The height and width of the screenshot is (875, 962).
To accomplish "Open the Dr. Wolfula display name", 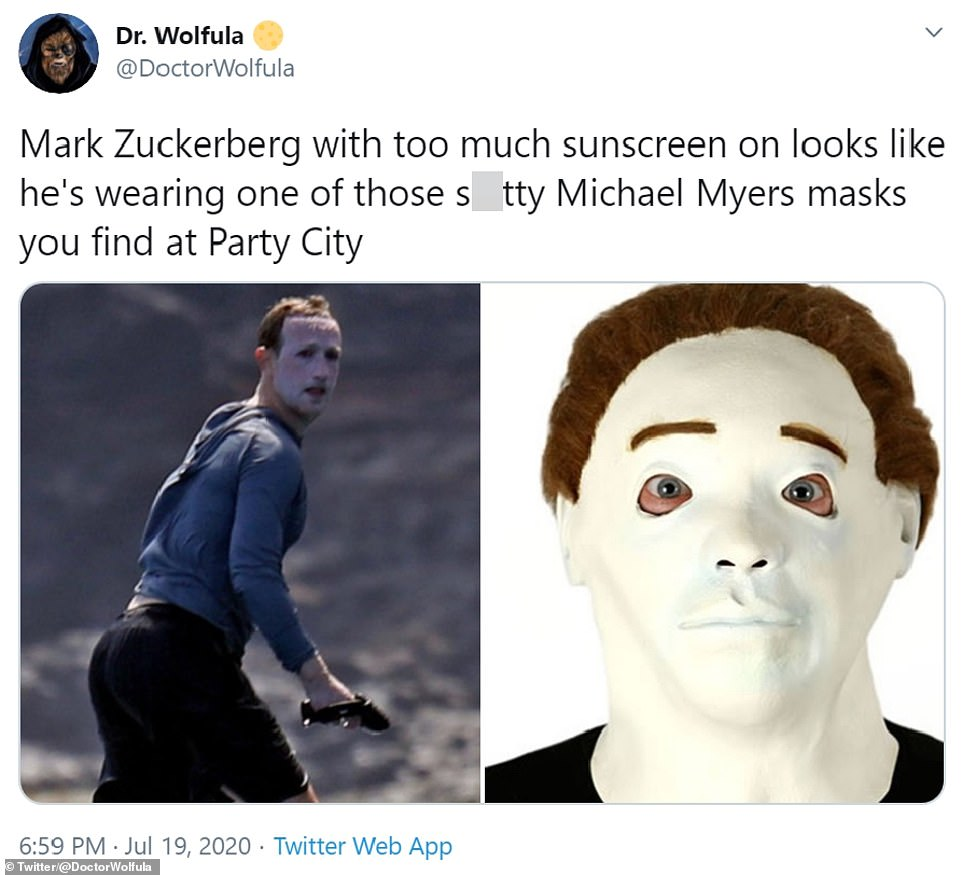I will [180, 36].
